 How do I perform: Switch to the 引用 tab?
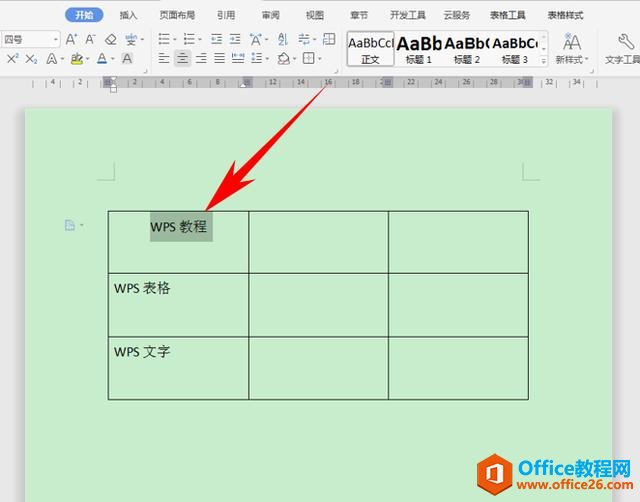pyautogui.click(x=226, y=15)
